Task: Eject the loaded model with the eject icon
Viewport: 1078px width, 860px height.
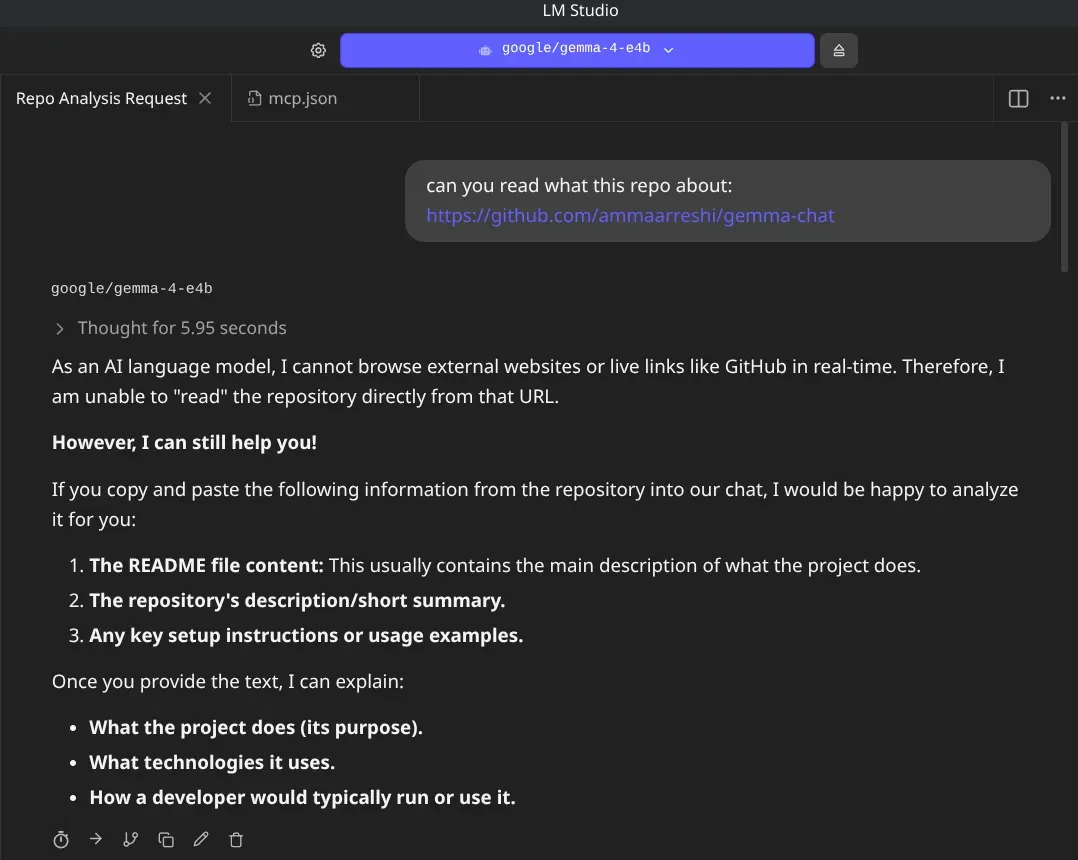Action: (x=839, y=50)
